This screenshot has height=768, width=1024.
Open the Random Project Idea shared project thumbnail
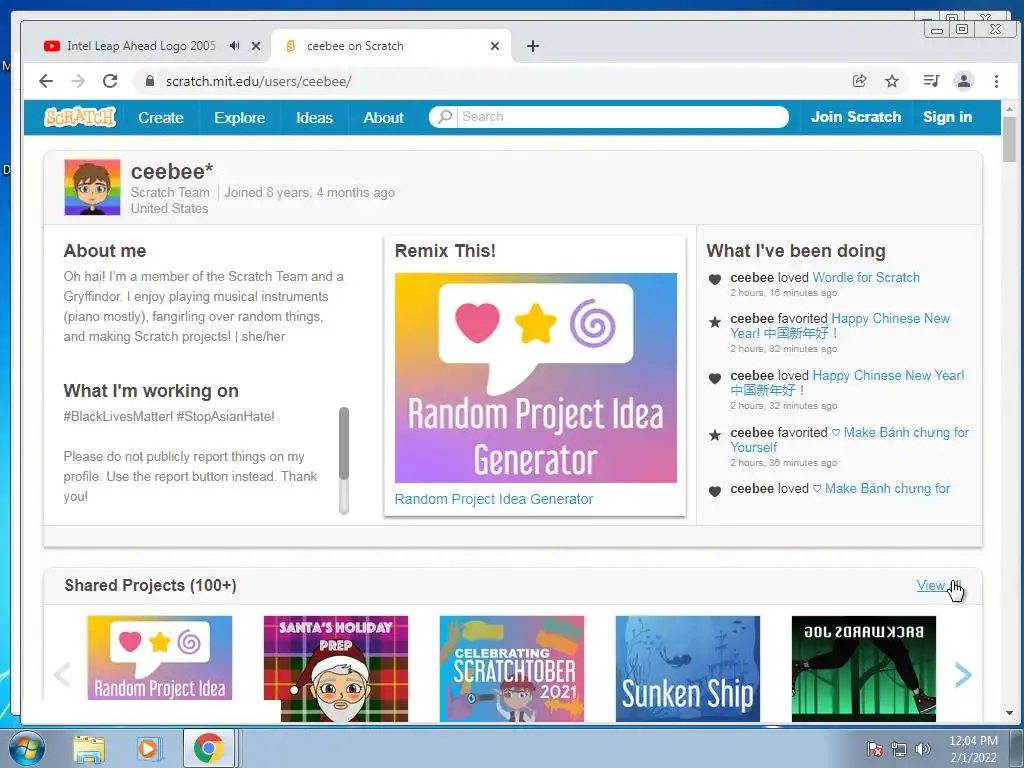click(x=160, y=658)
